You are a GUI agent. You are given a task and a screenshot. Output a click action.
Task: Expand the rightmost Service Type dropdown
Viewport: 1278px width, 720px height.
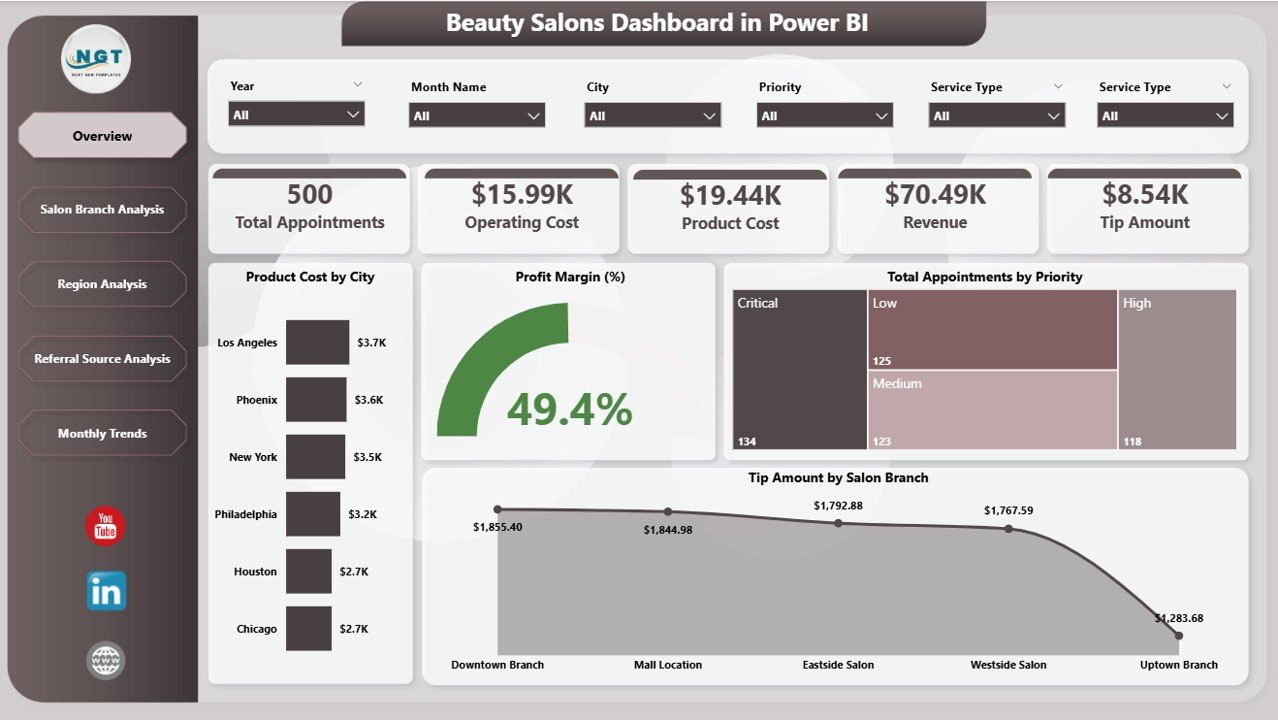coord(1165,114)
